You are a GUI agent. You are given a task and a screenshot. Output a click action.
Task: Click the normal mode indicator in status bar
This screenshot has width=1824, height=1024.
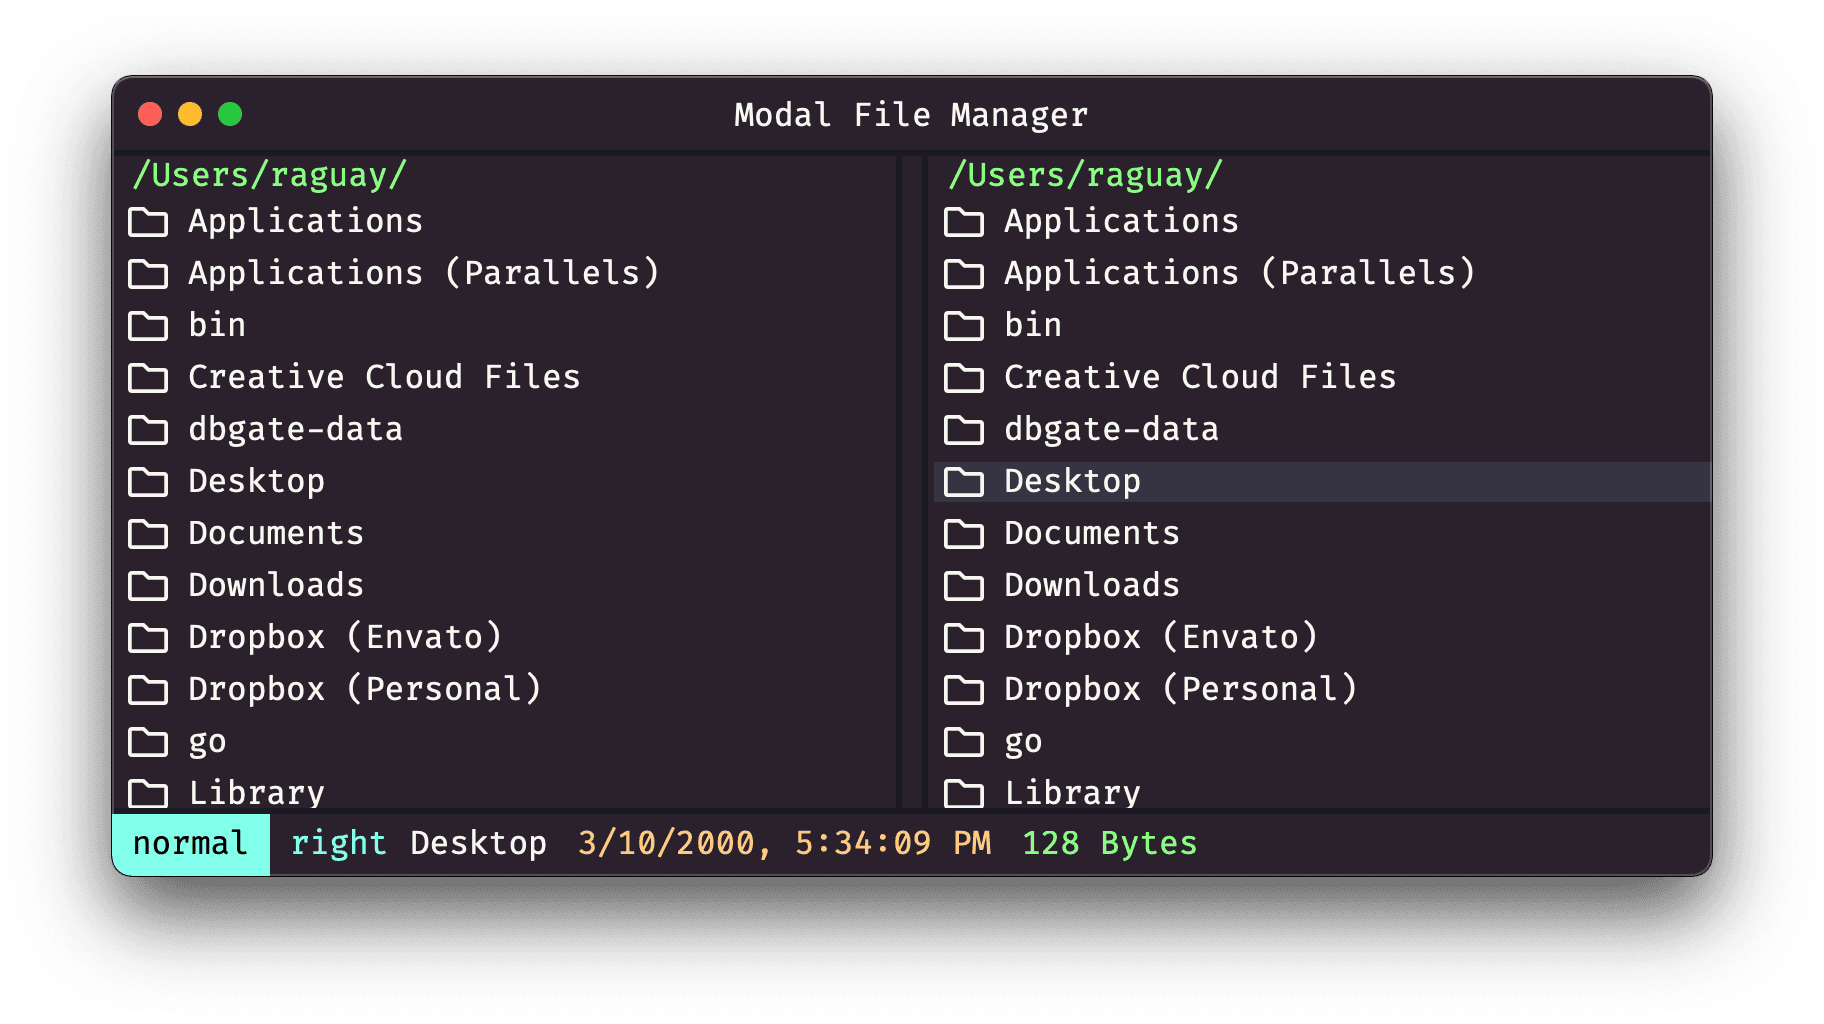(x=190, y=843)
